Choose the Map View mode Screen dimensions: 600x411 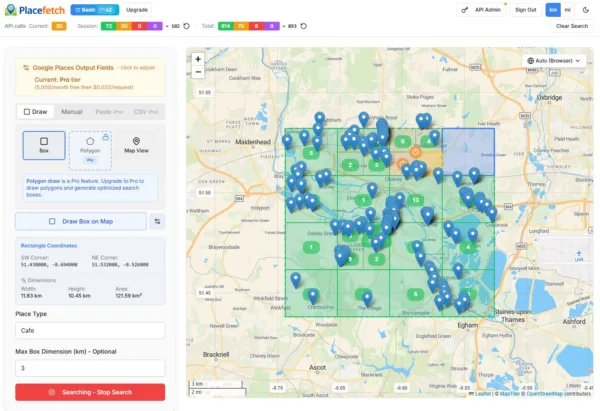pos(136,146)
